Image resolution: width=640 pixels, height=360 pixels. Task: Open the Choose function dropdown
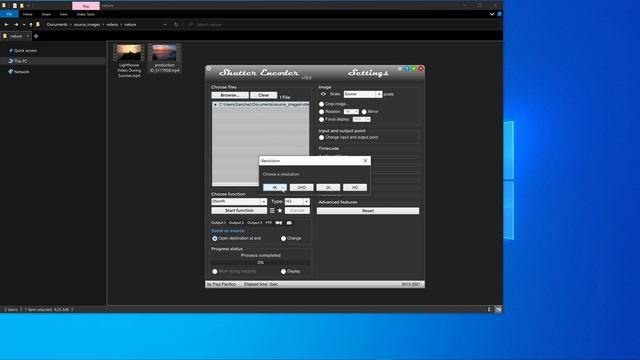tap(264, 202)
